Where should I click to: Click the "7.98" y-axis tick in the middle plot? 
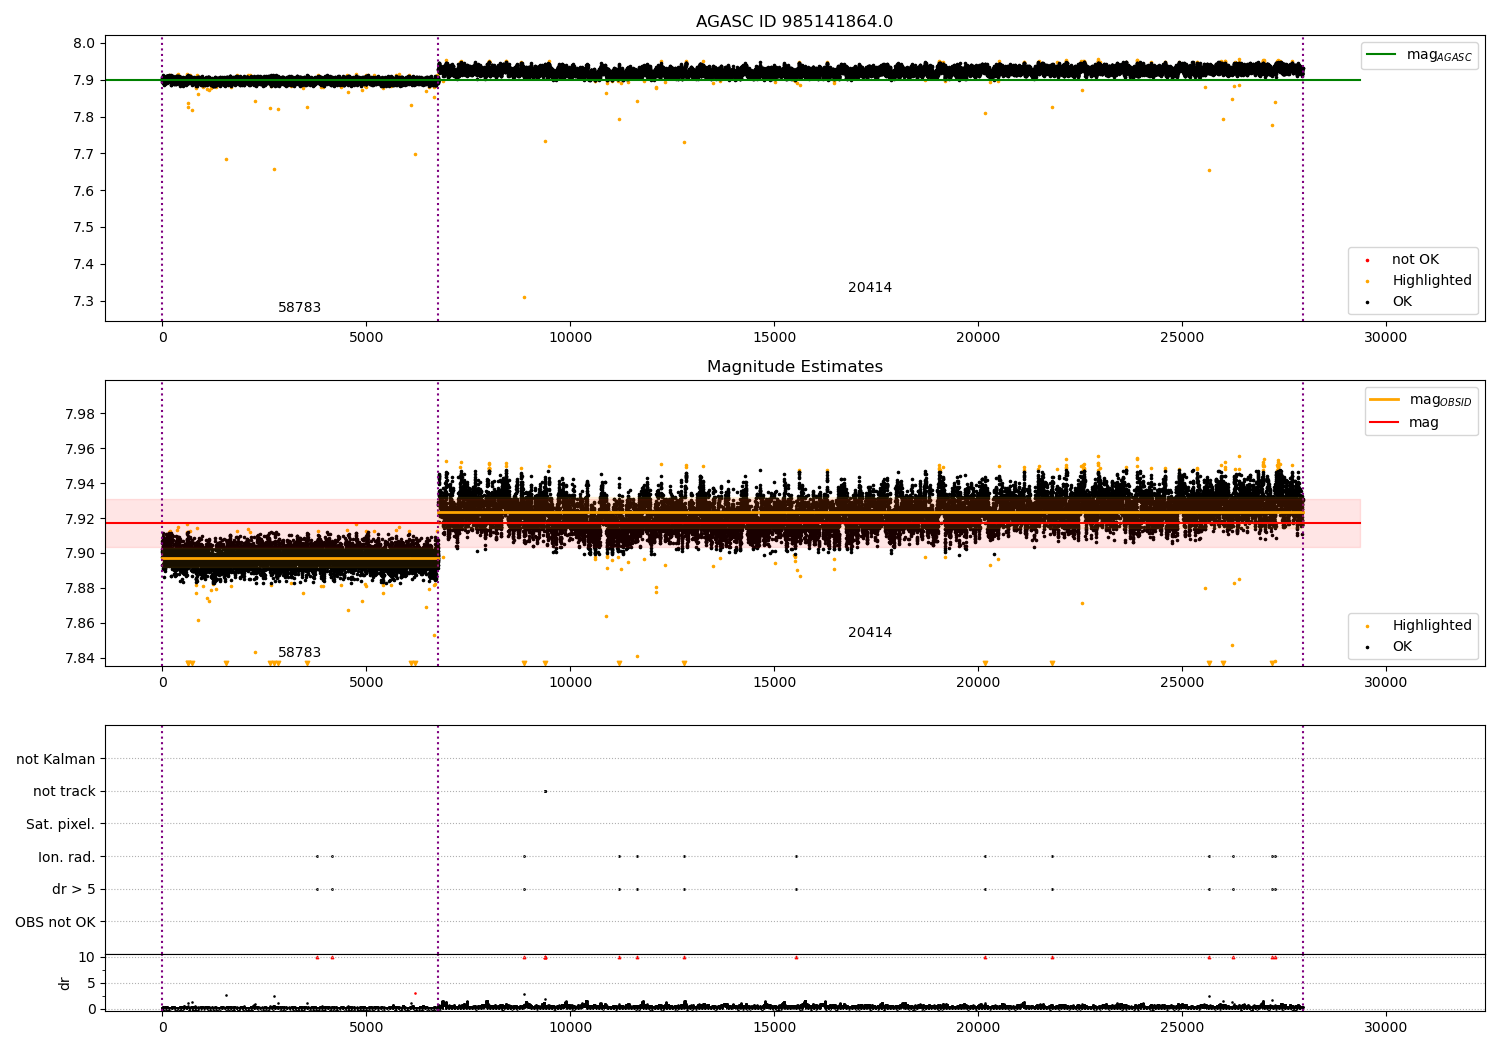[81, 415]
